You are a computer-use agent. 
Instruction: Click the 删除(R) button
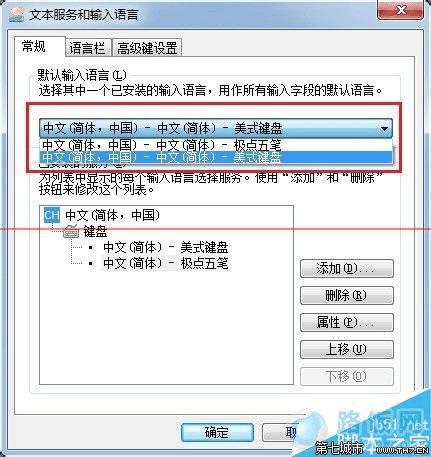click(x=347, y=295)
